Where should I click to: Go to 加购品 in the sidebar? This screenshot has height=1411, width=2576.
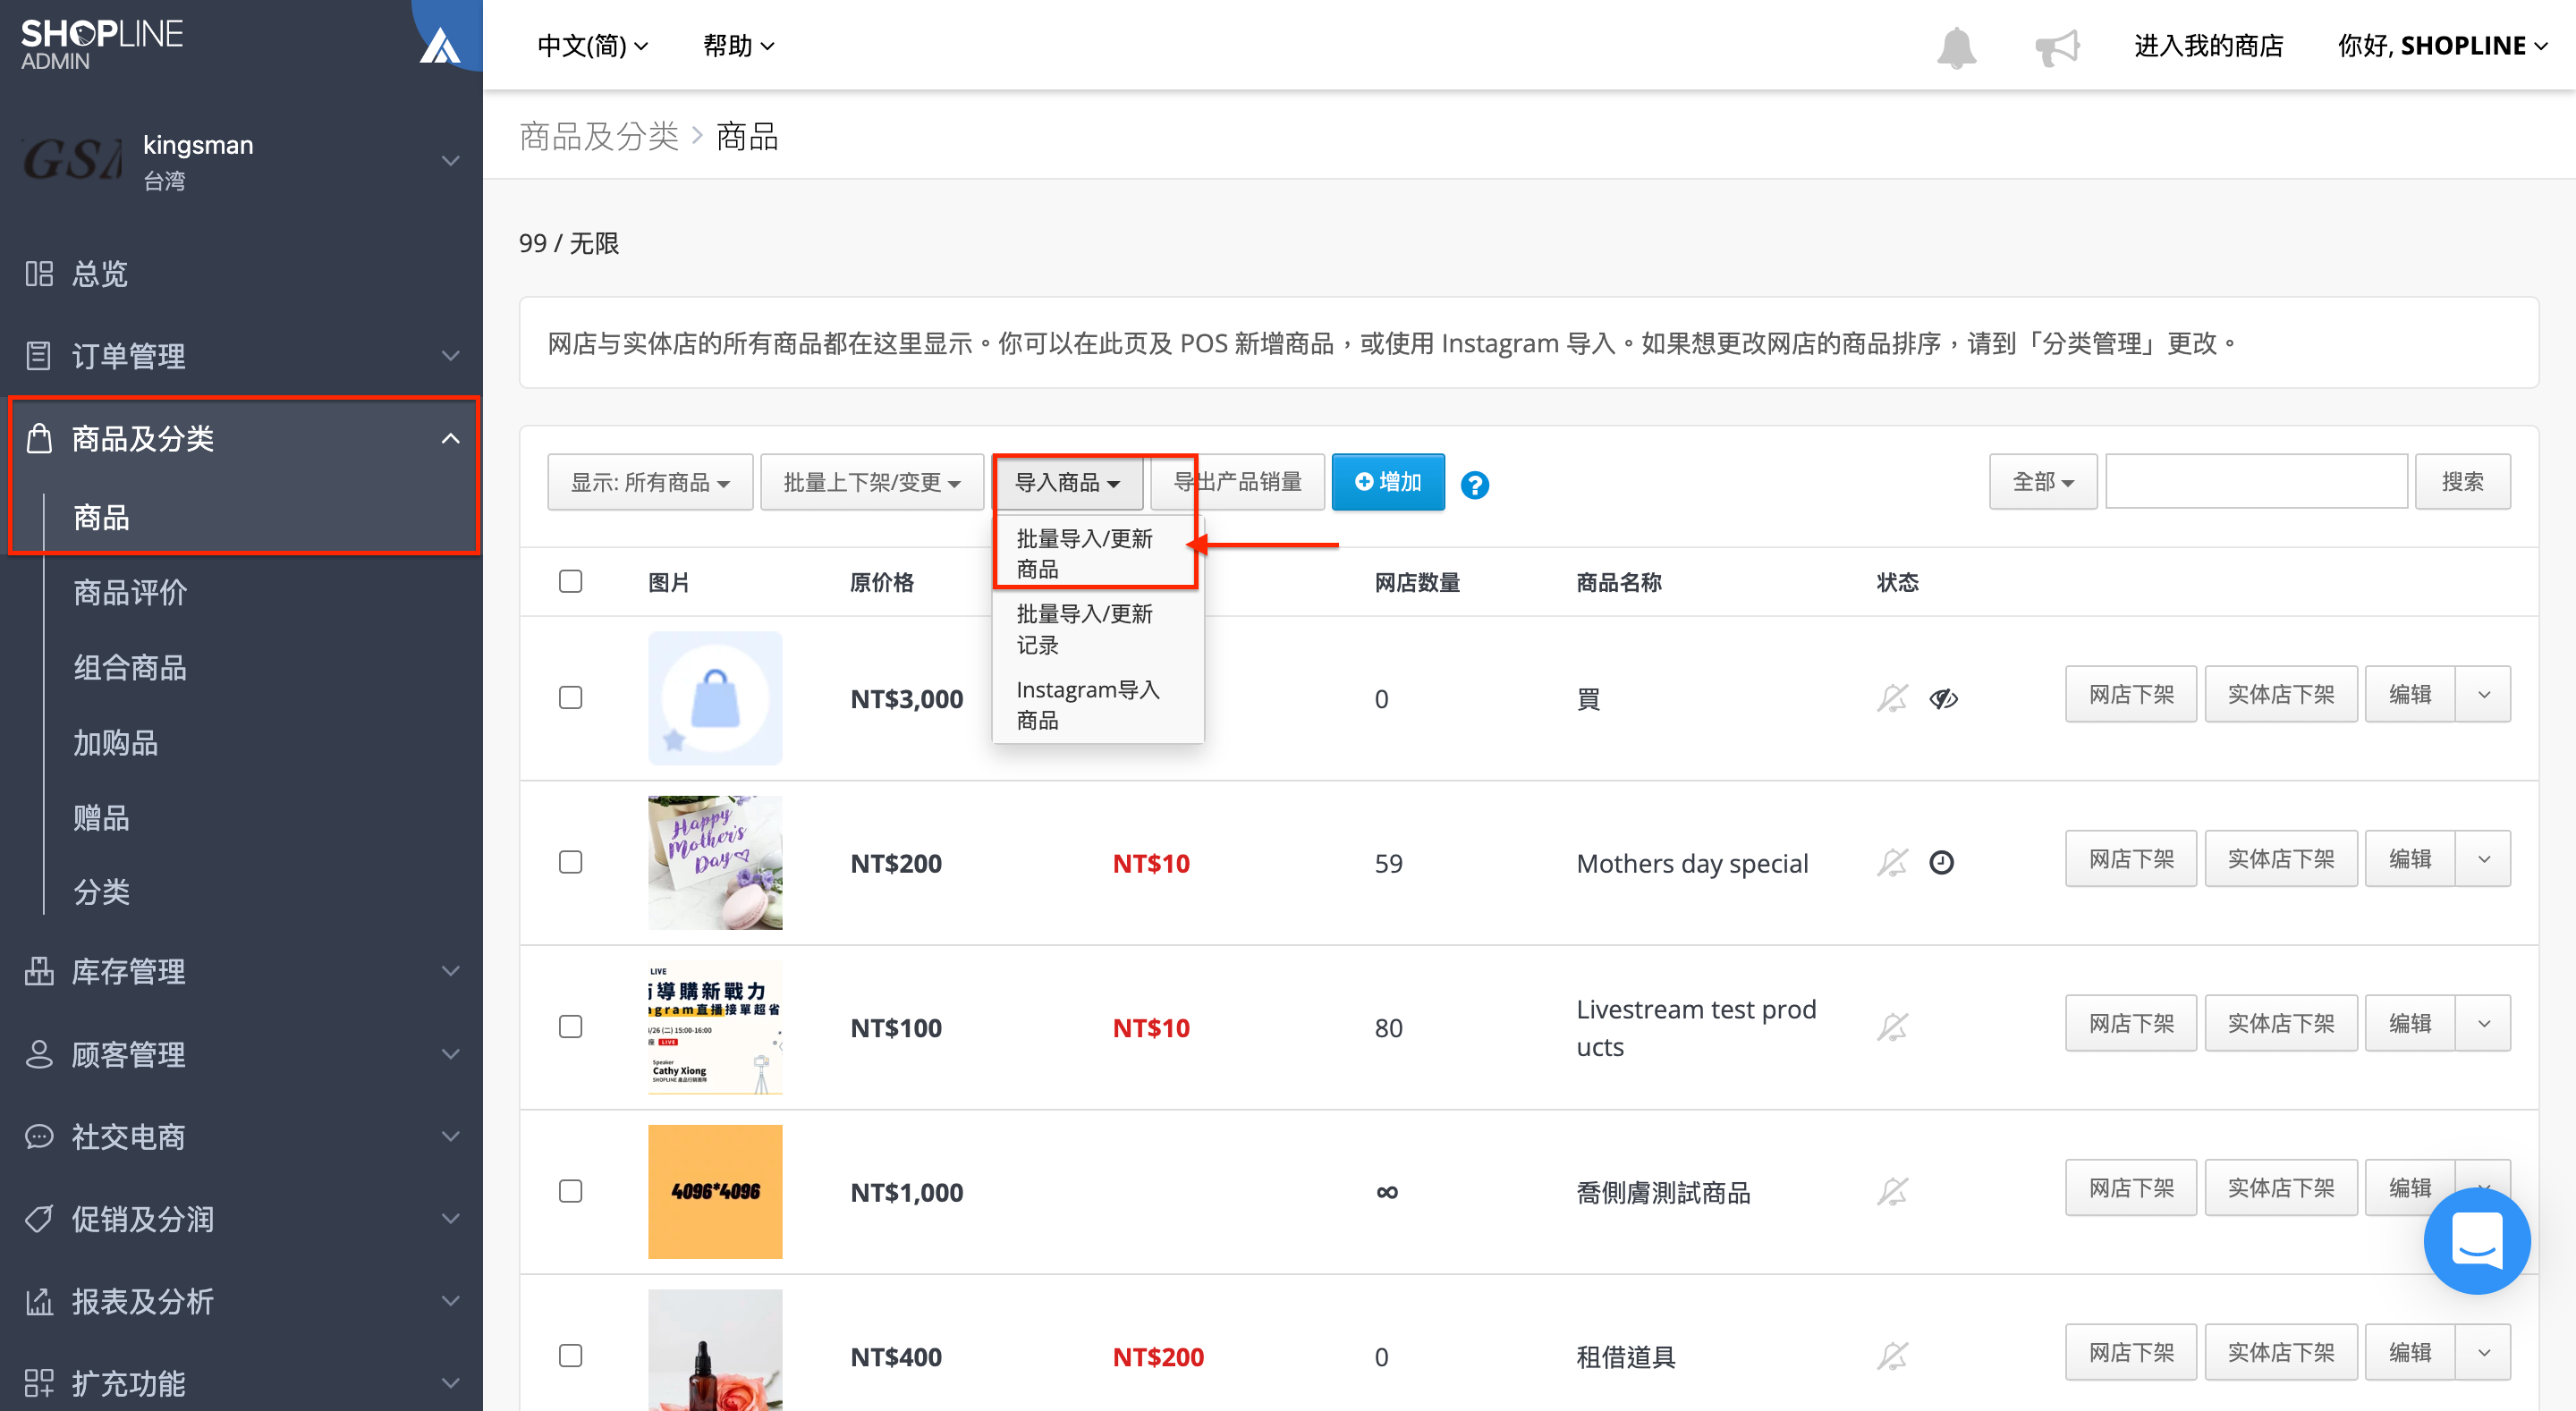click(x=116, y=742)
